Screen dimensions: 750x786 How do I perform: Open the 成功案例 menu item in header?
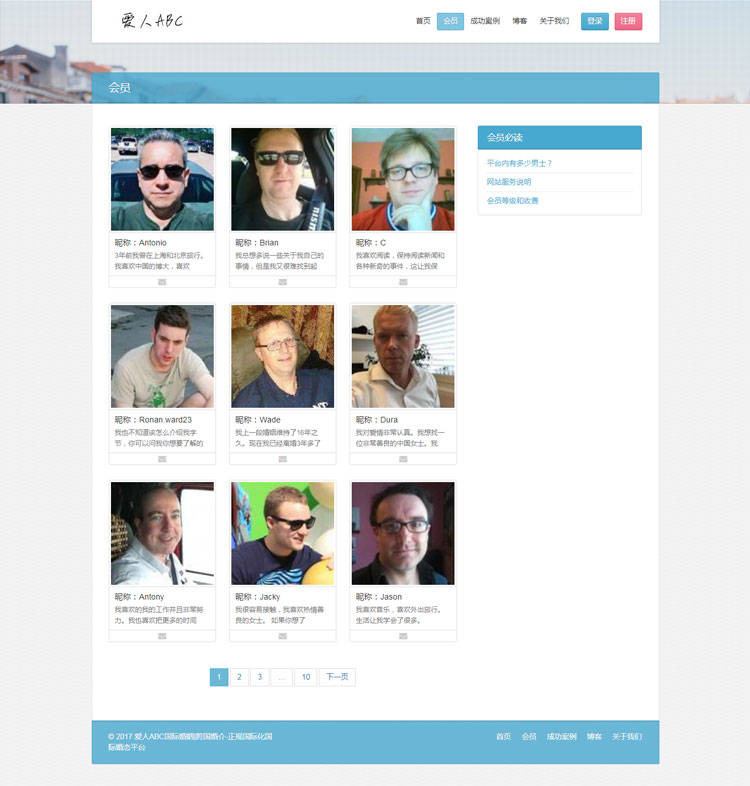click(x=485, y=21)
